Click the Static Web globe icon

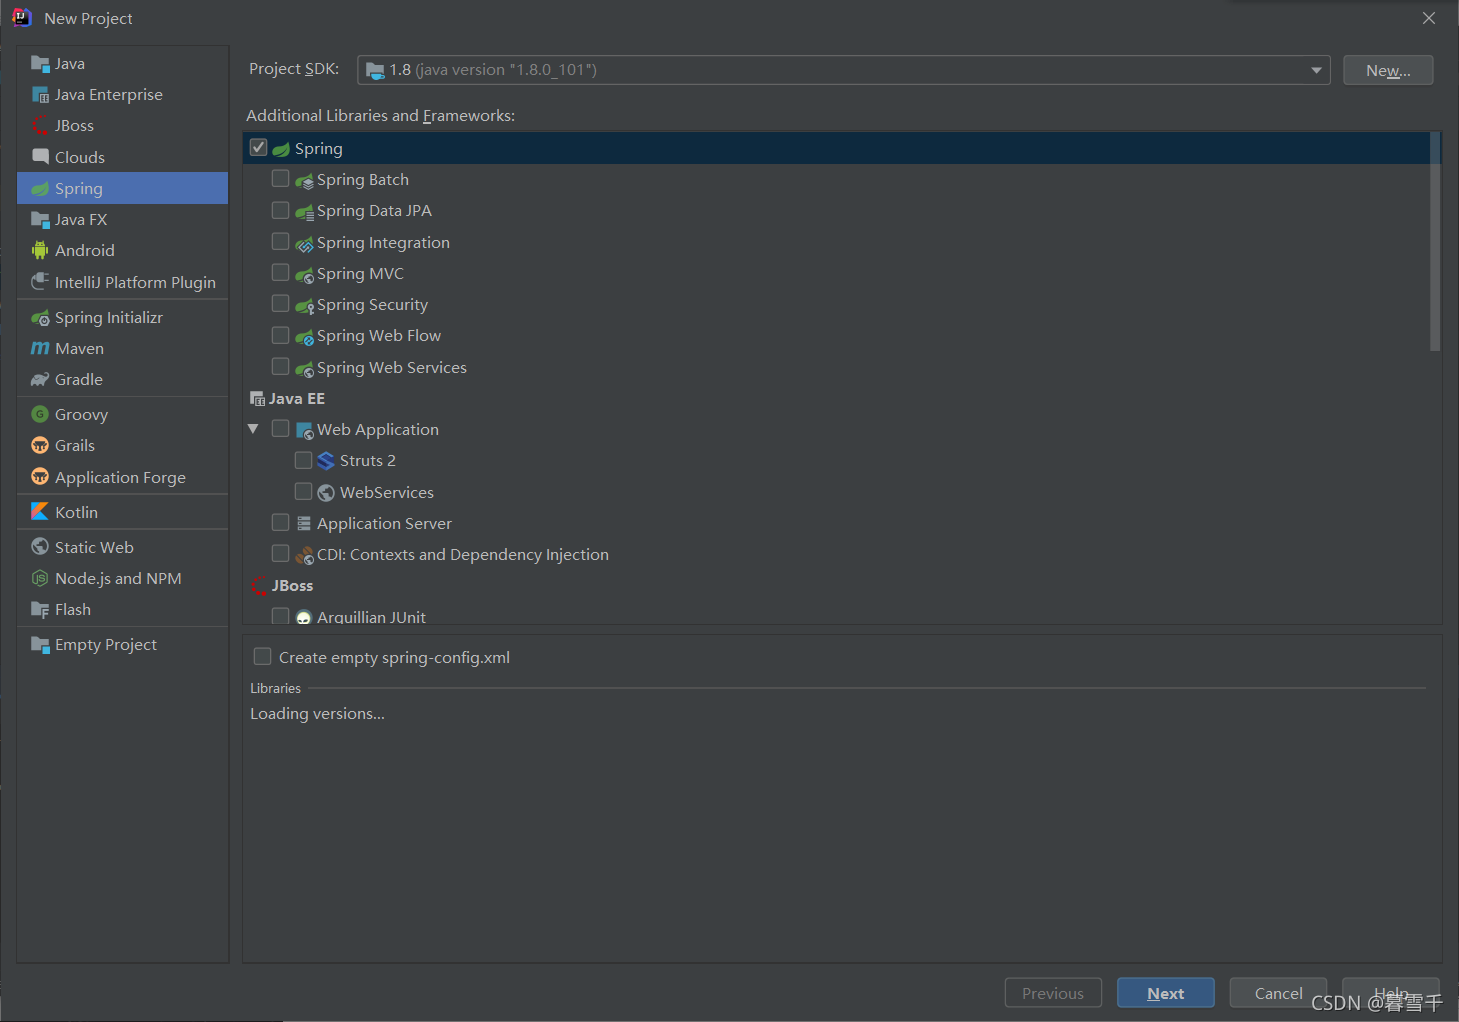(40, 547)
